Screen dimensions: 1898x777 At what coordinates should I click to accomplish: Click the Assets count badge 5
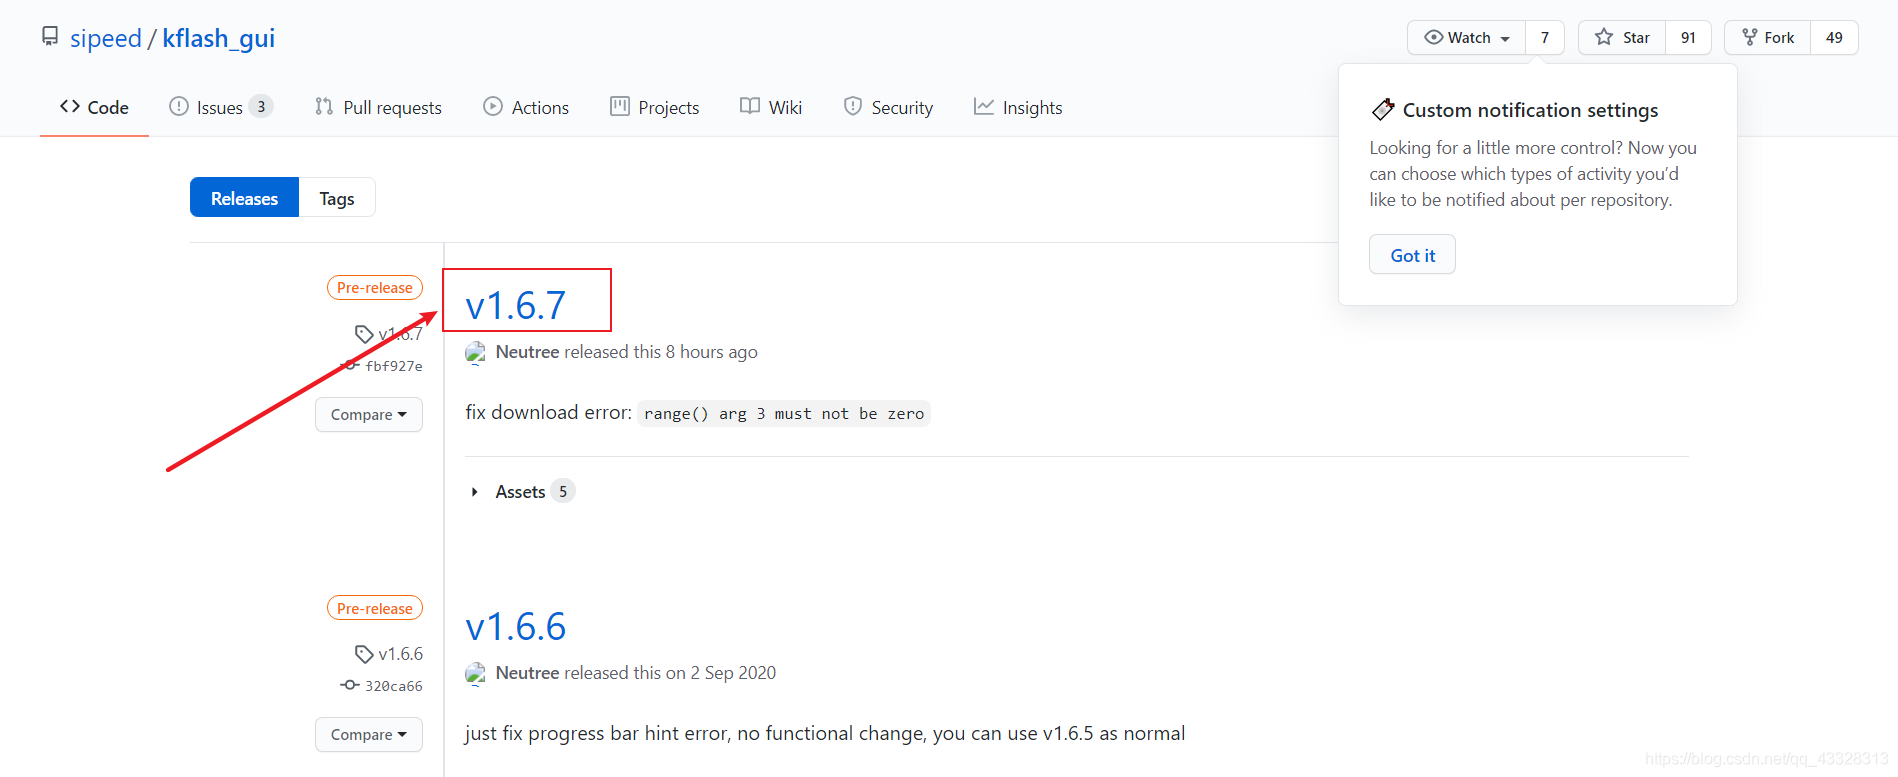563,491
